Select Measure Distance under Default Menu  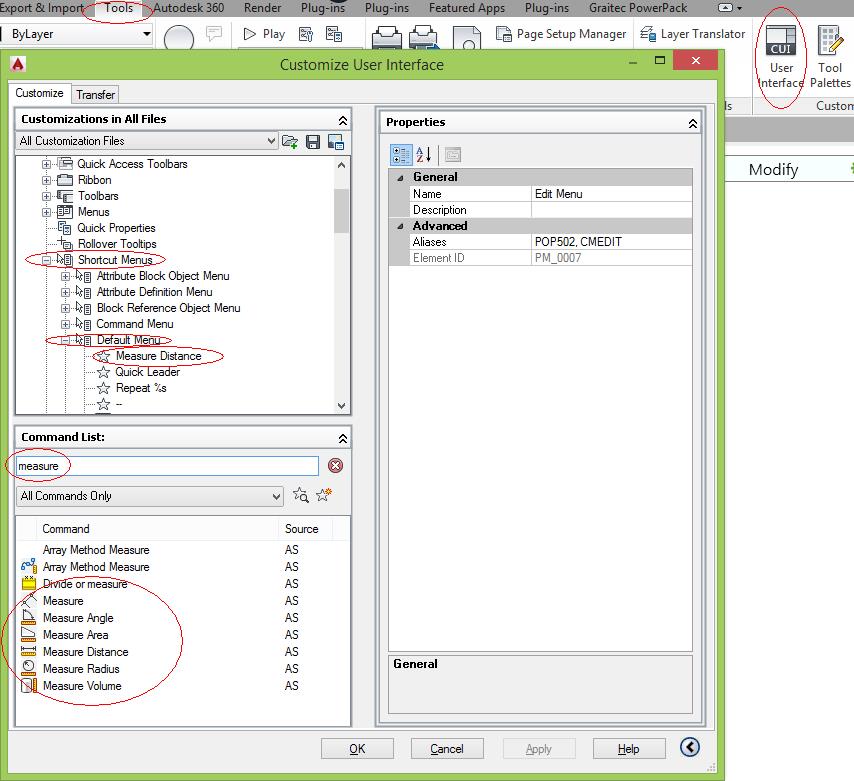point(158,356)
